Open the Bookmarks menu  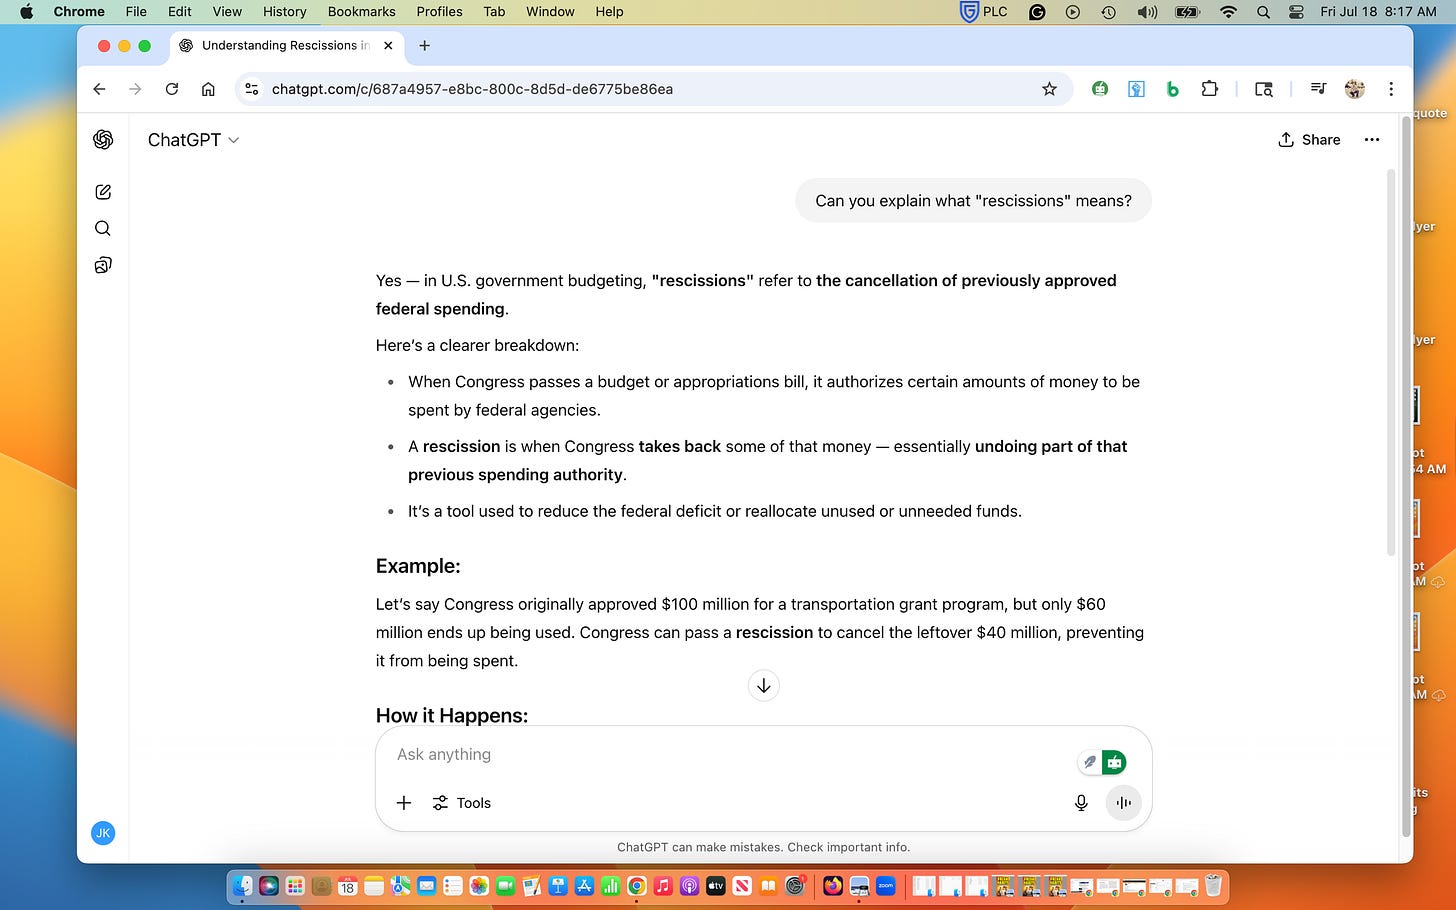[362, 12]
